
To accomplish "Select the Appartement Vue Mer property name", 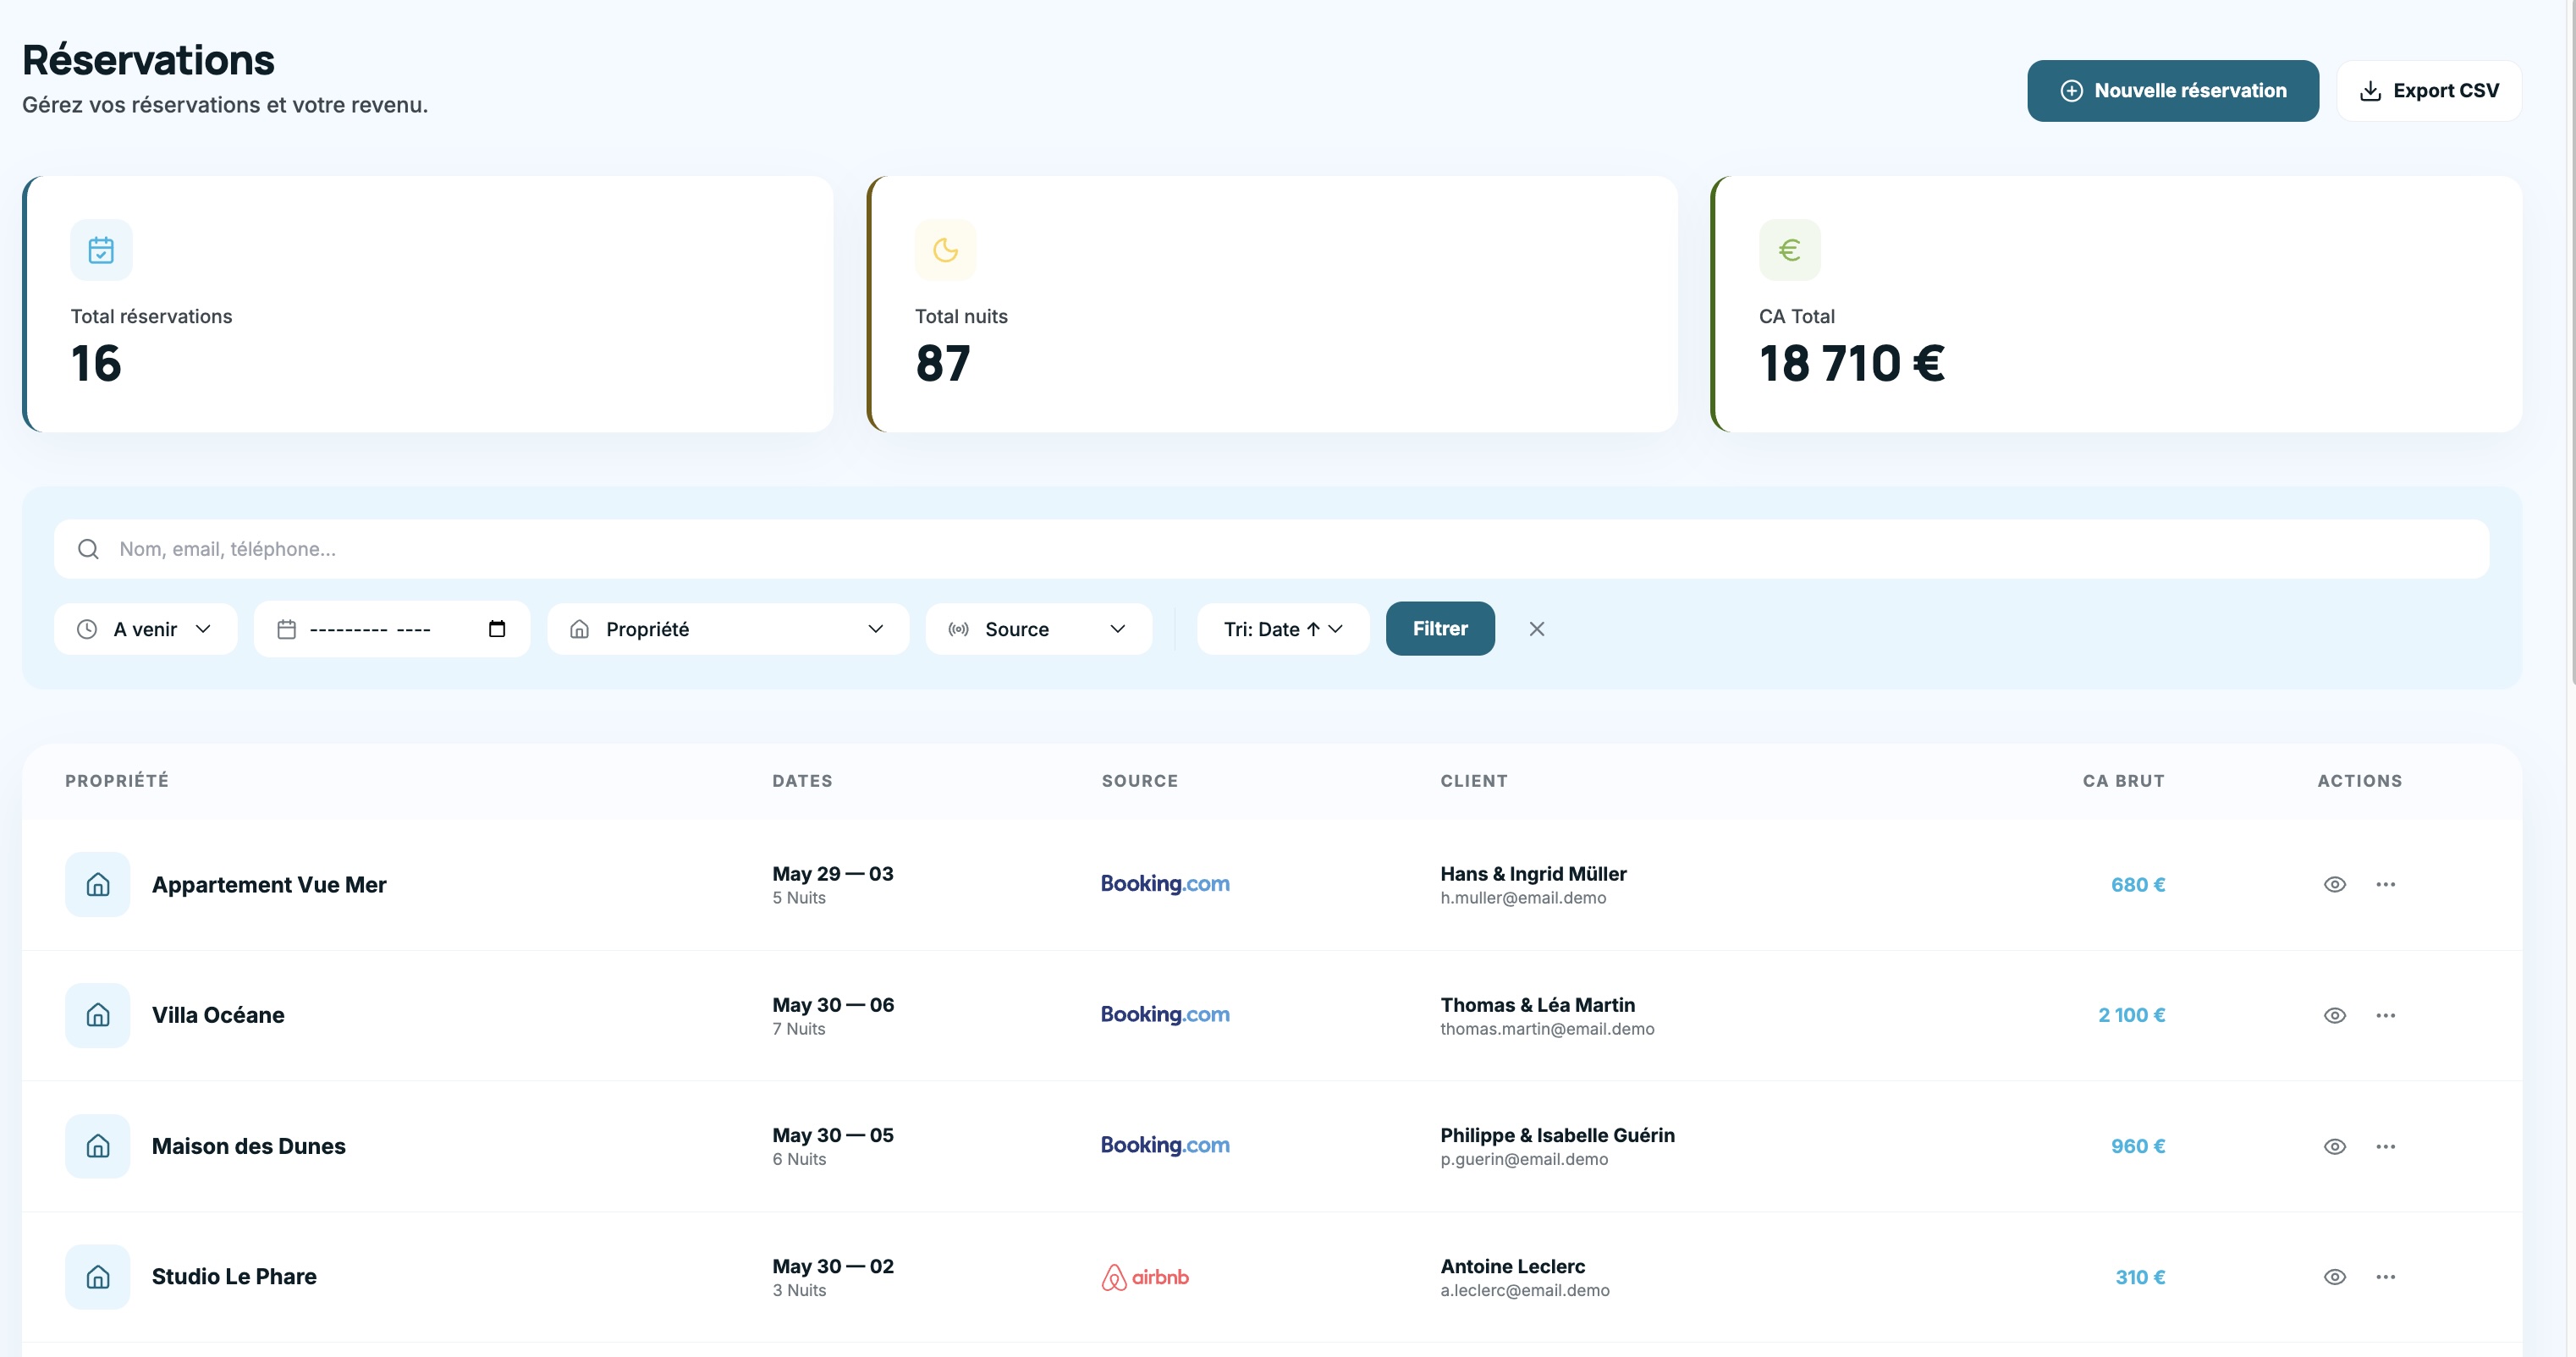I will 269,885.
